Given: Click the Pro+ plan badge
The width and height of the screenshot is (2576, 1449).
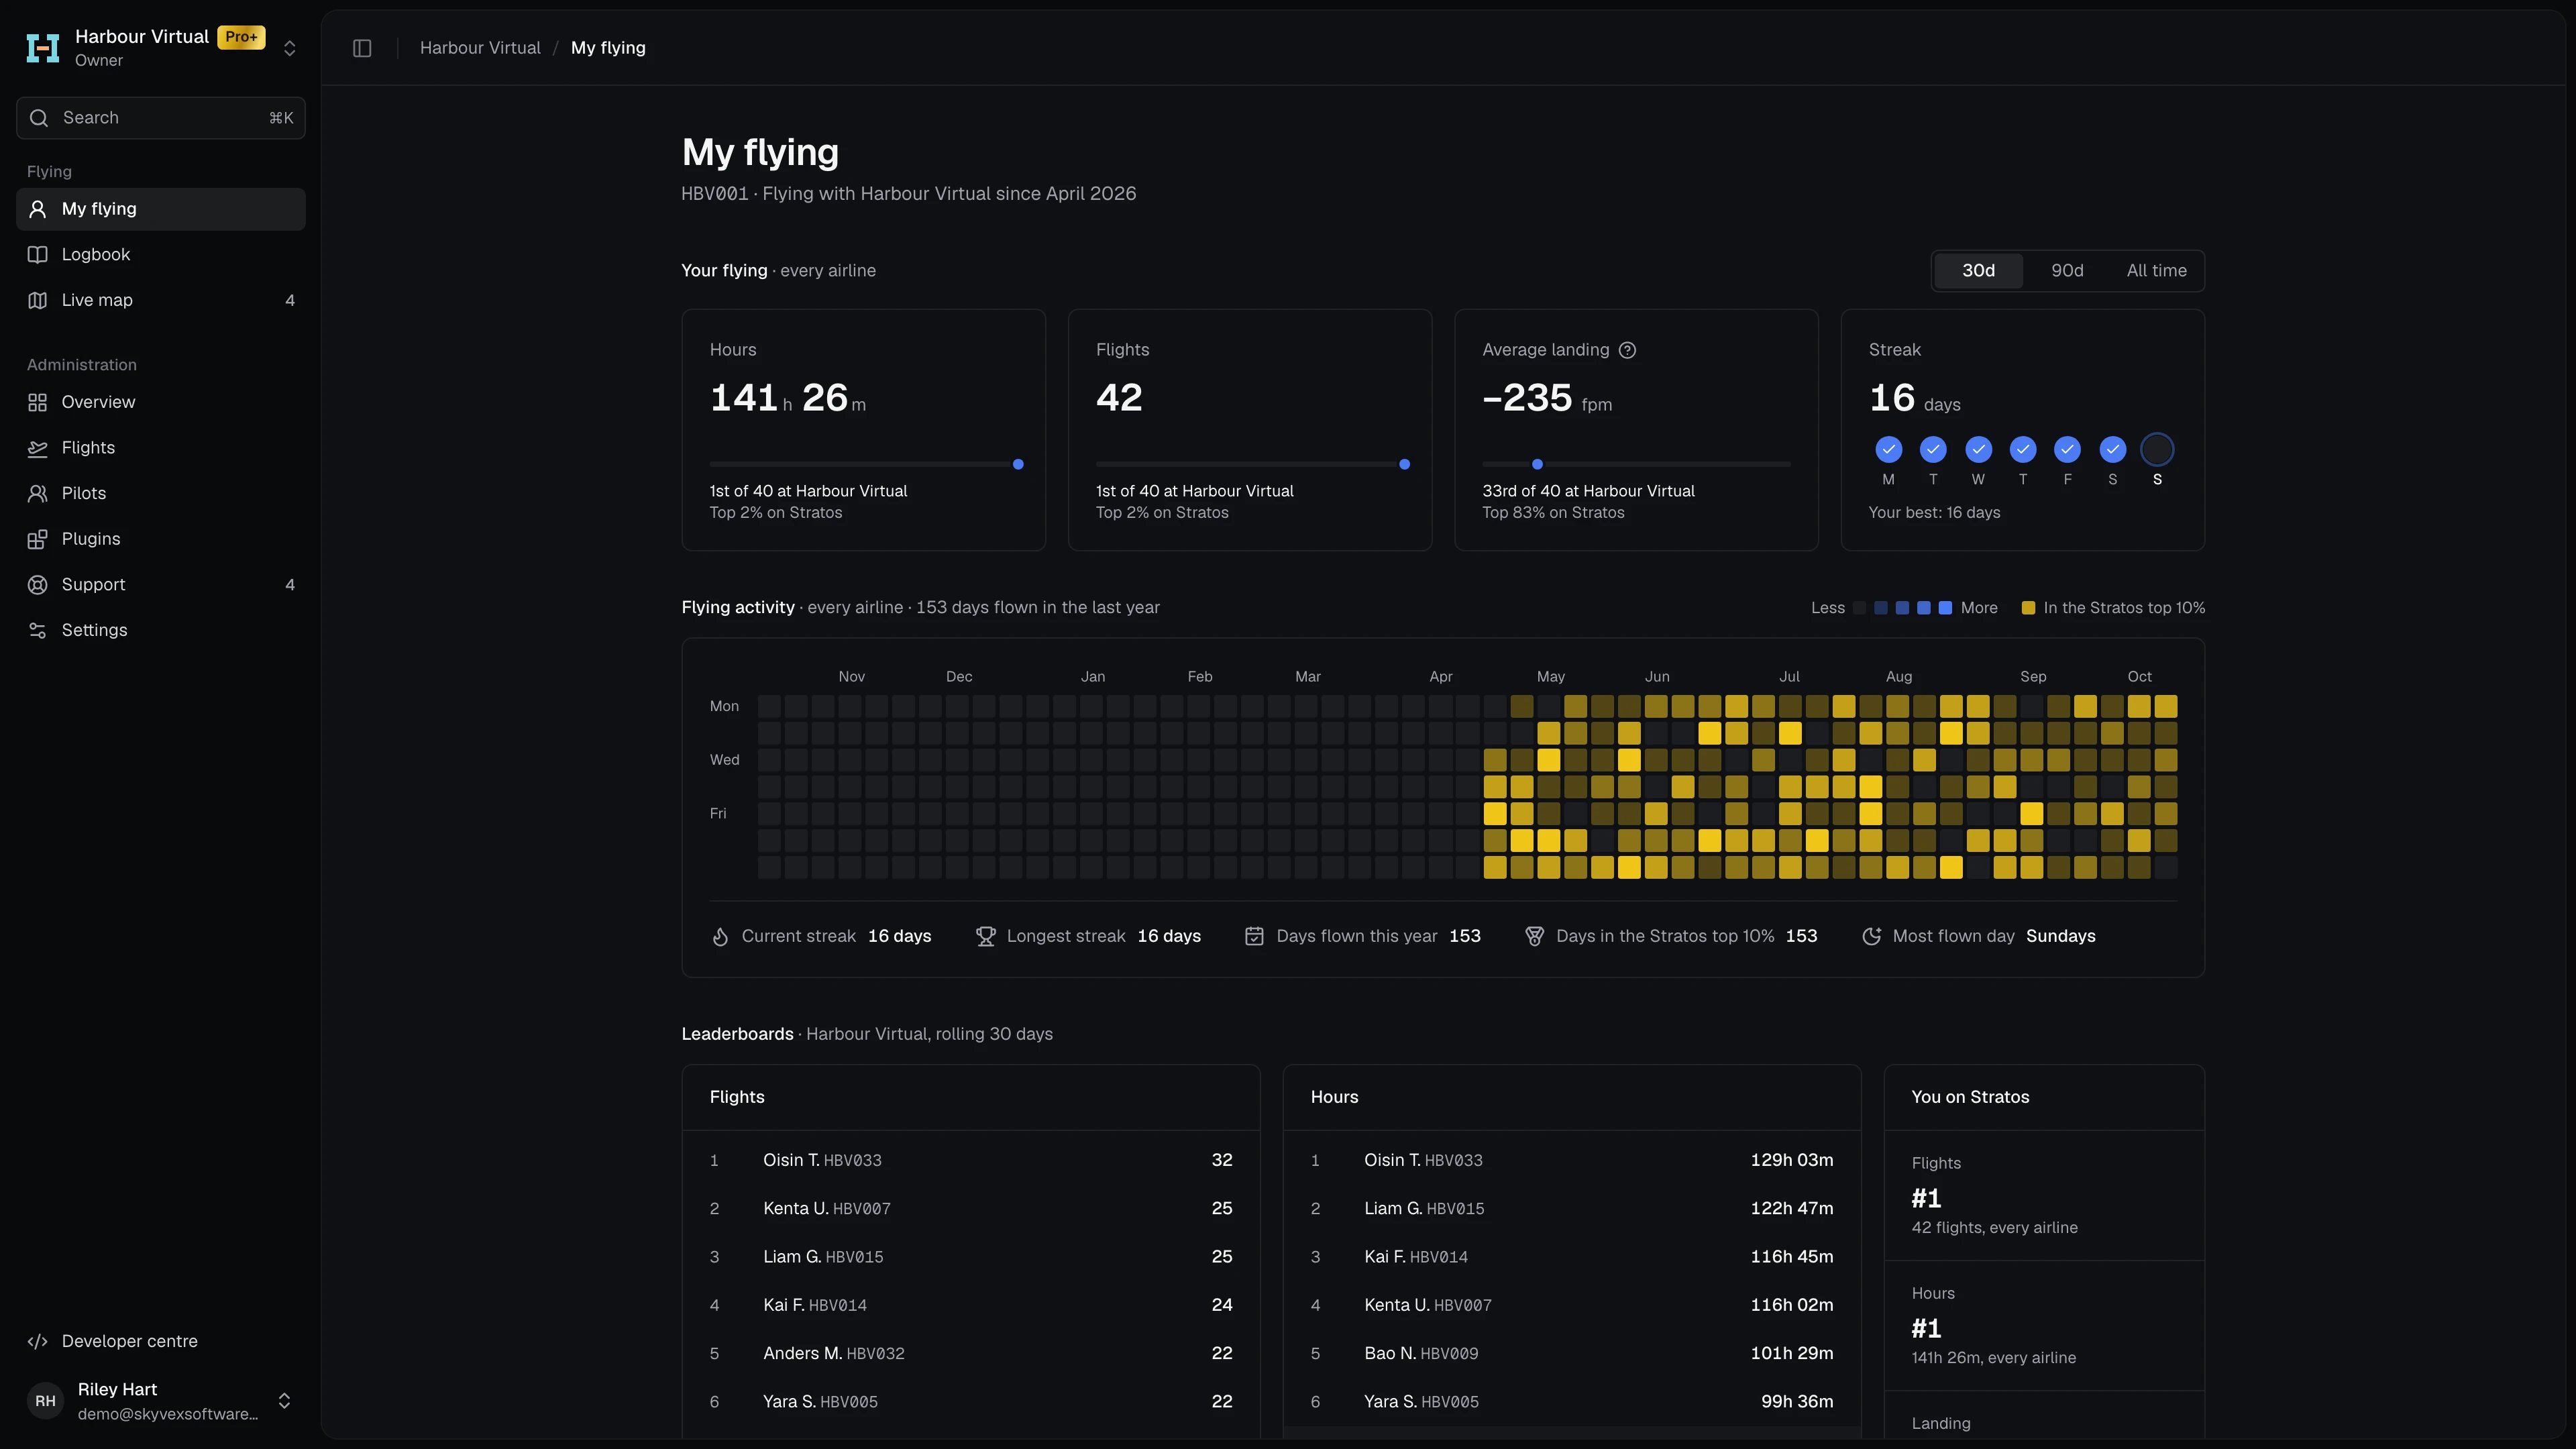Looking at the screenshot, I should tap(241, 37).
